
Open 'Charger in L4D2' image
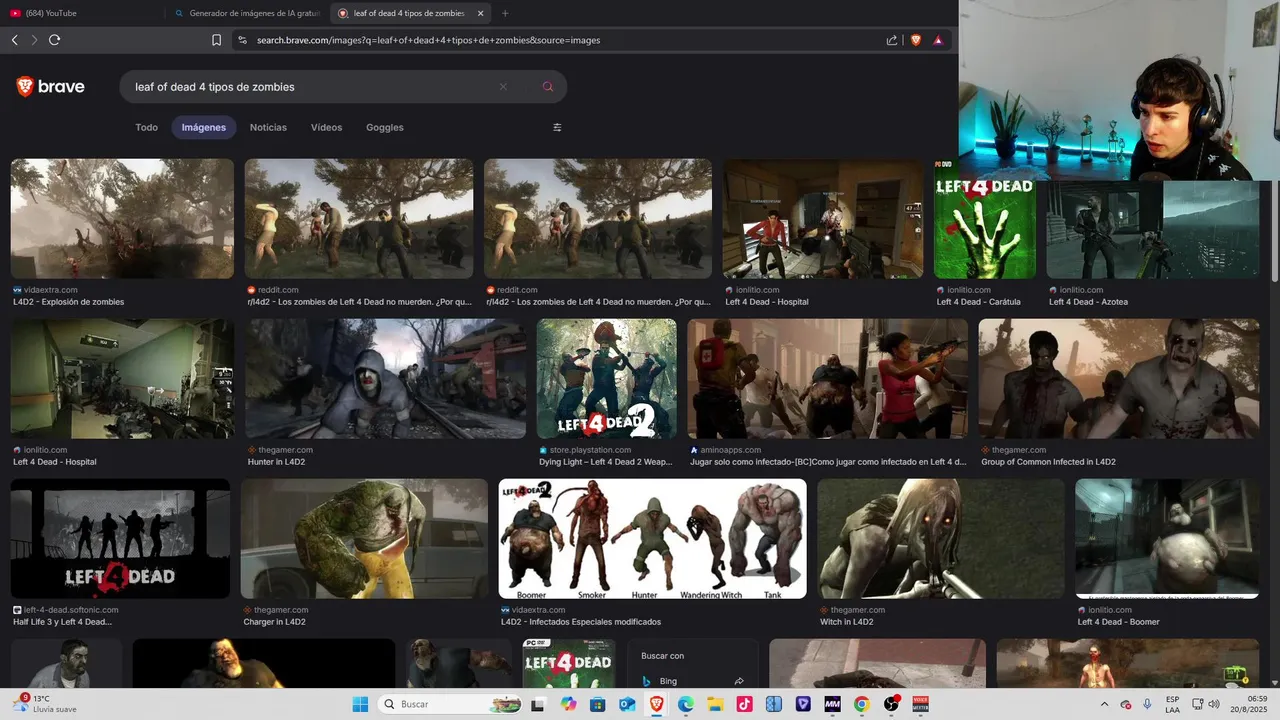[364, 538]
